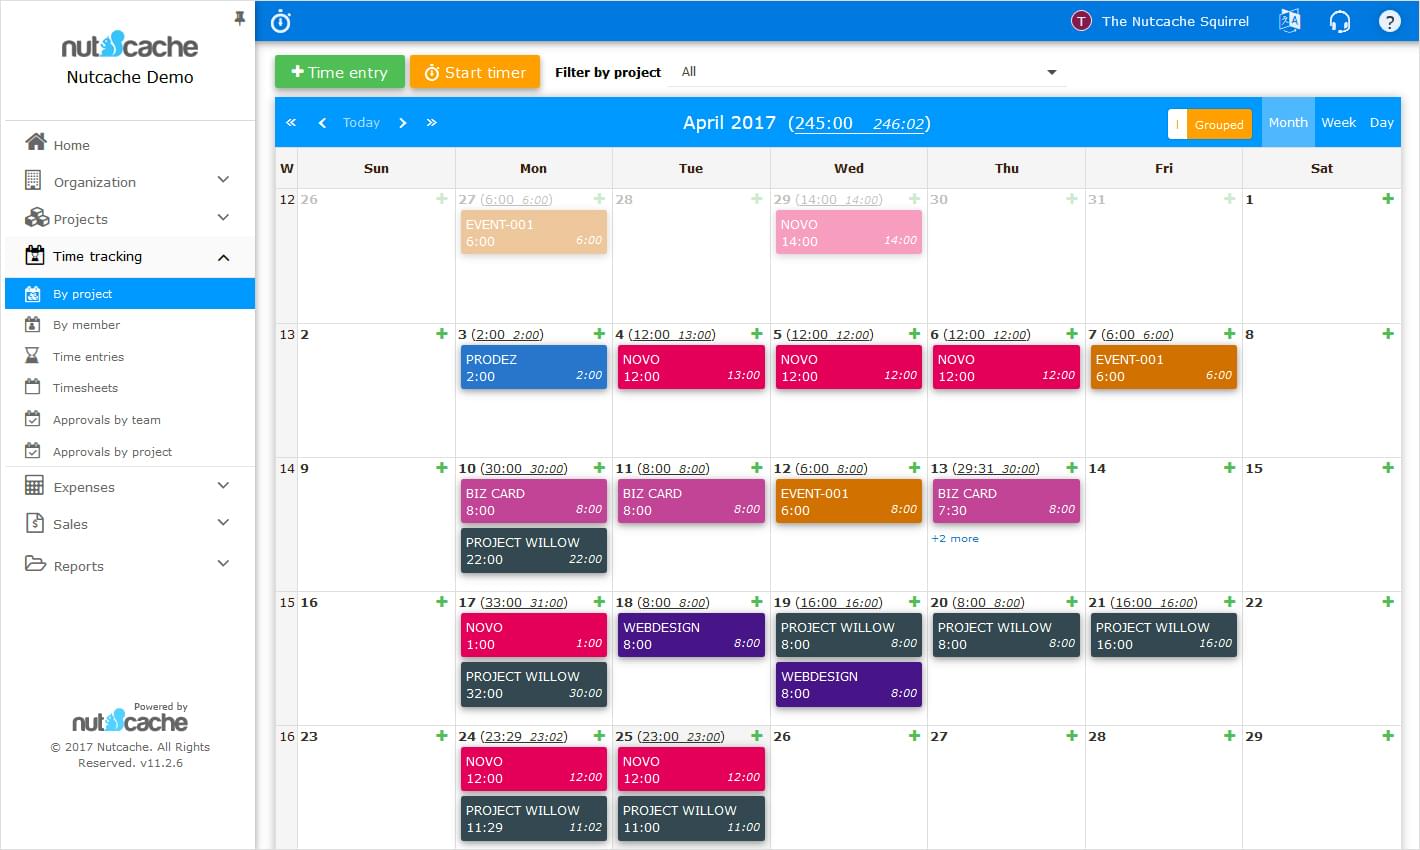1420x850 pixels.
Task: Open the BIZ CARD entry on April 11
Action: tap(691, 501)
